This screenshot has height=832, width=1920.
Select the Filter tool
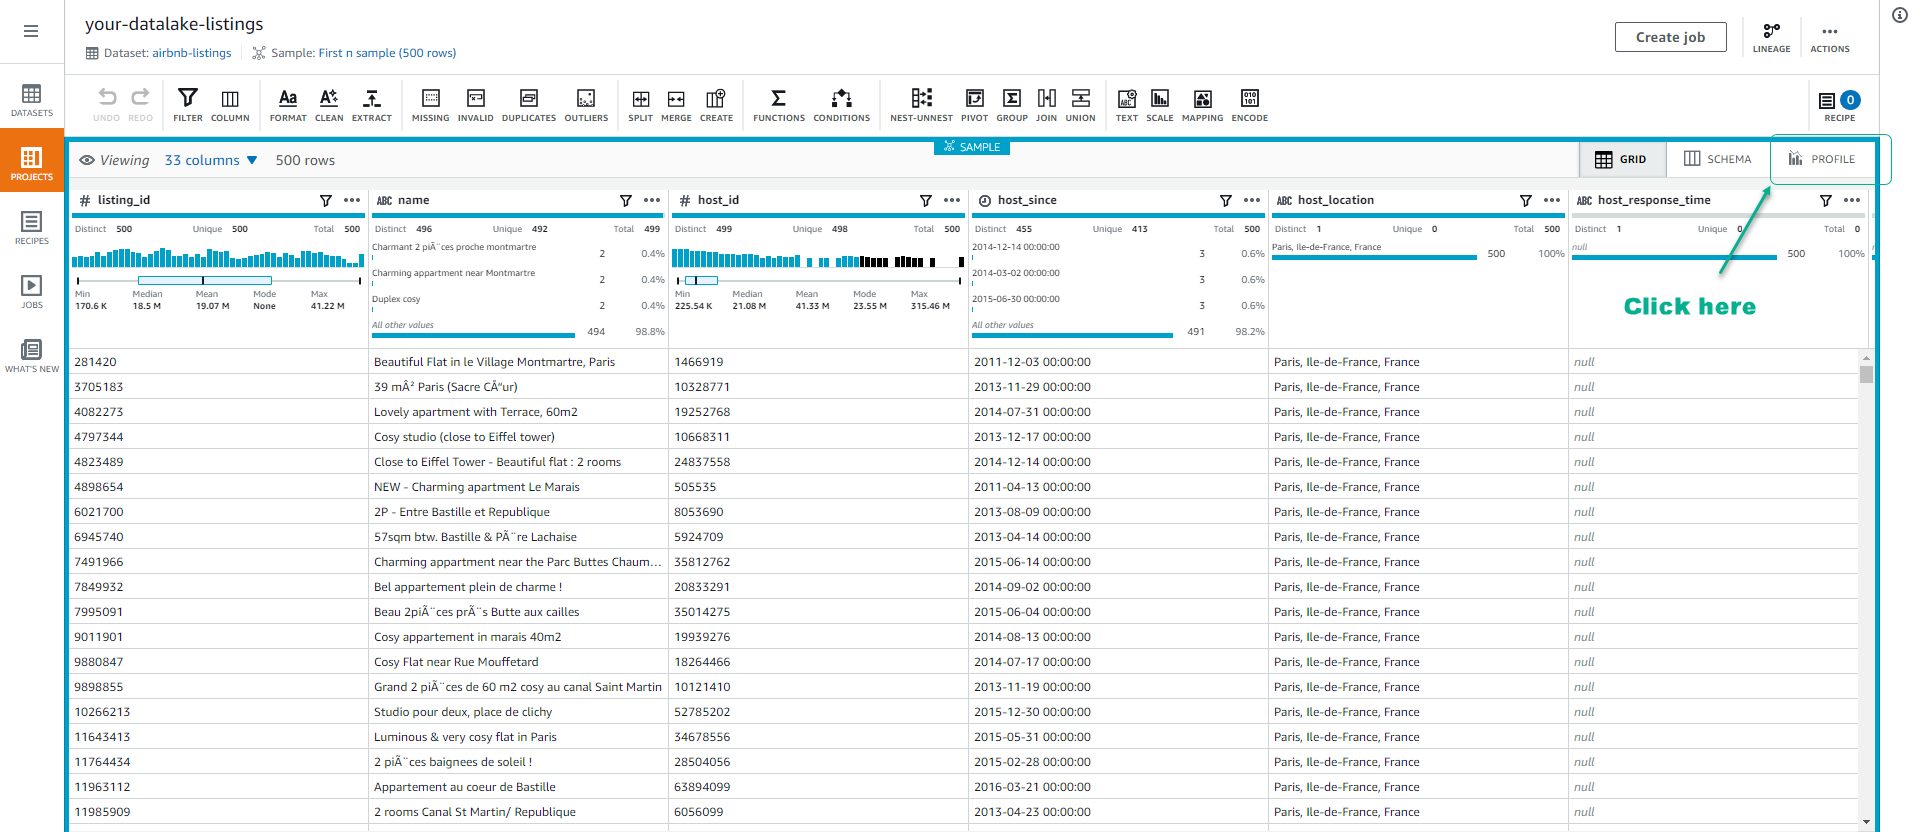click(x=188, y=104)
